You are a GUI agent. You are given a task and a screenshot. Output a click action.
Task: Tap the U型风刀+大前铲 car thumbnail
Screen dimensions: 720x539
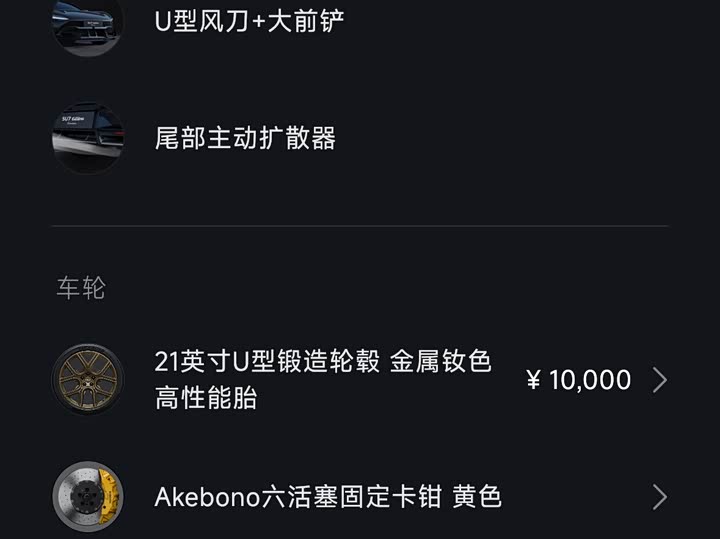coord(88,24)
